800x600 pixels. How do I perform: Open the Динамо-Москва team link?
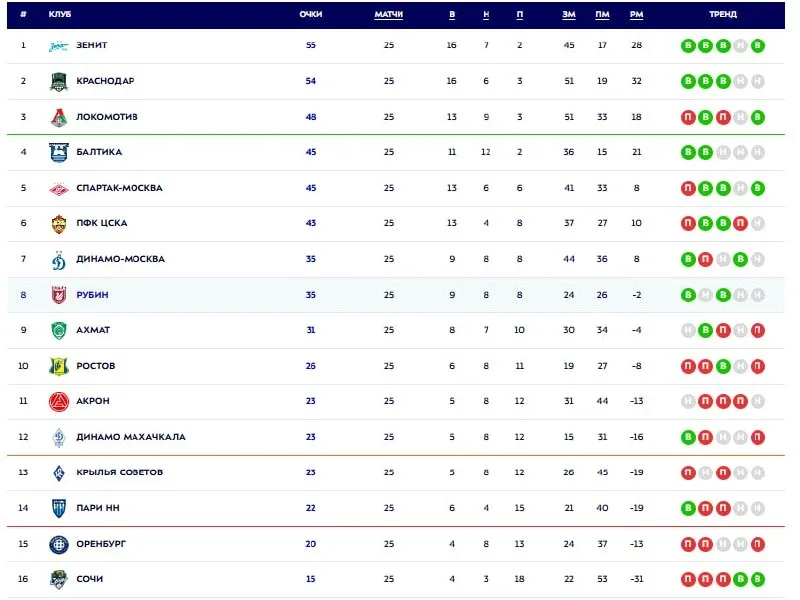(x=120, y=259)
